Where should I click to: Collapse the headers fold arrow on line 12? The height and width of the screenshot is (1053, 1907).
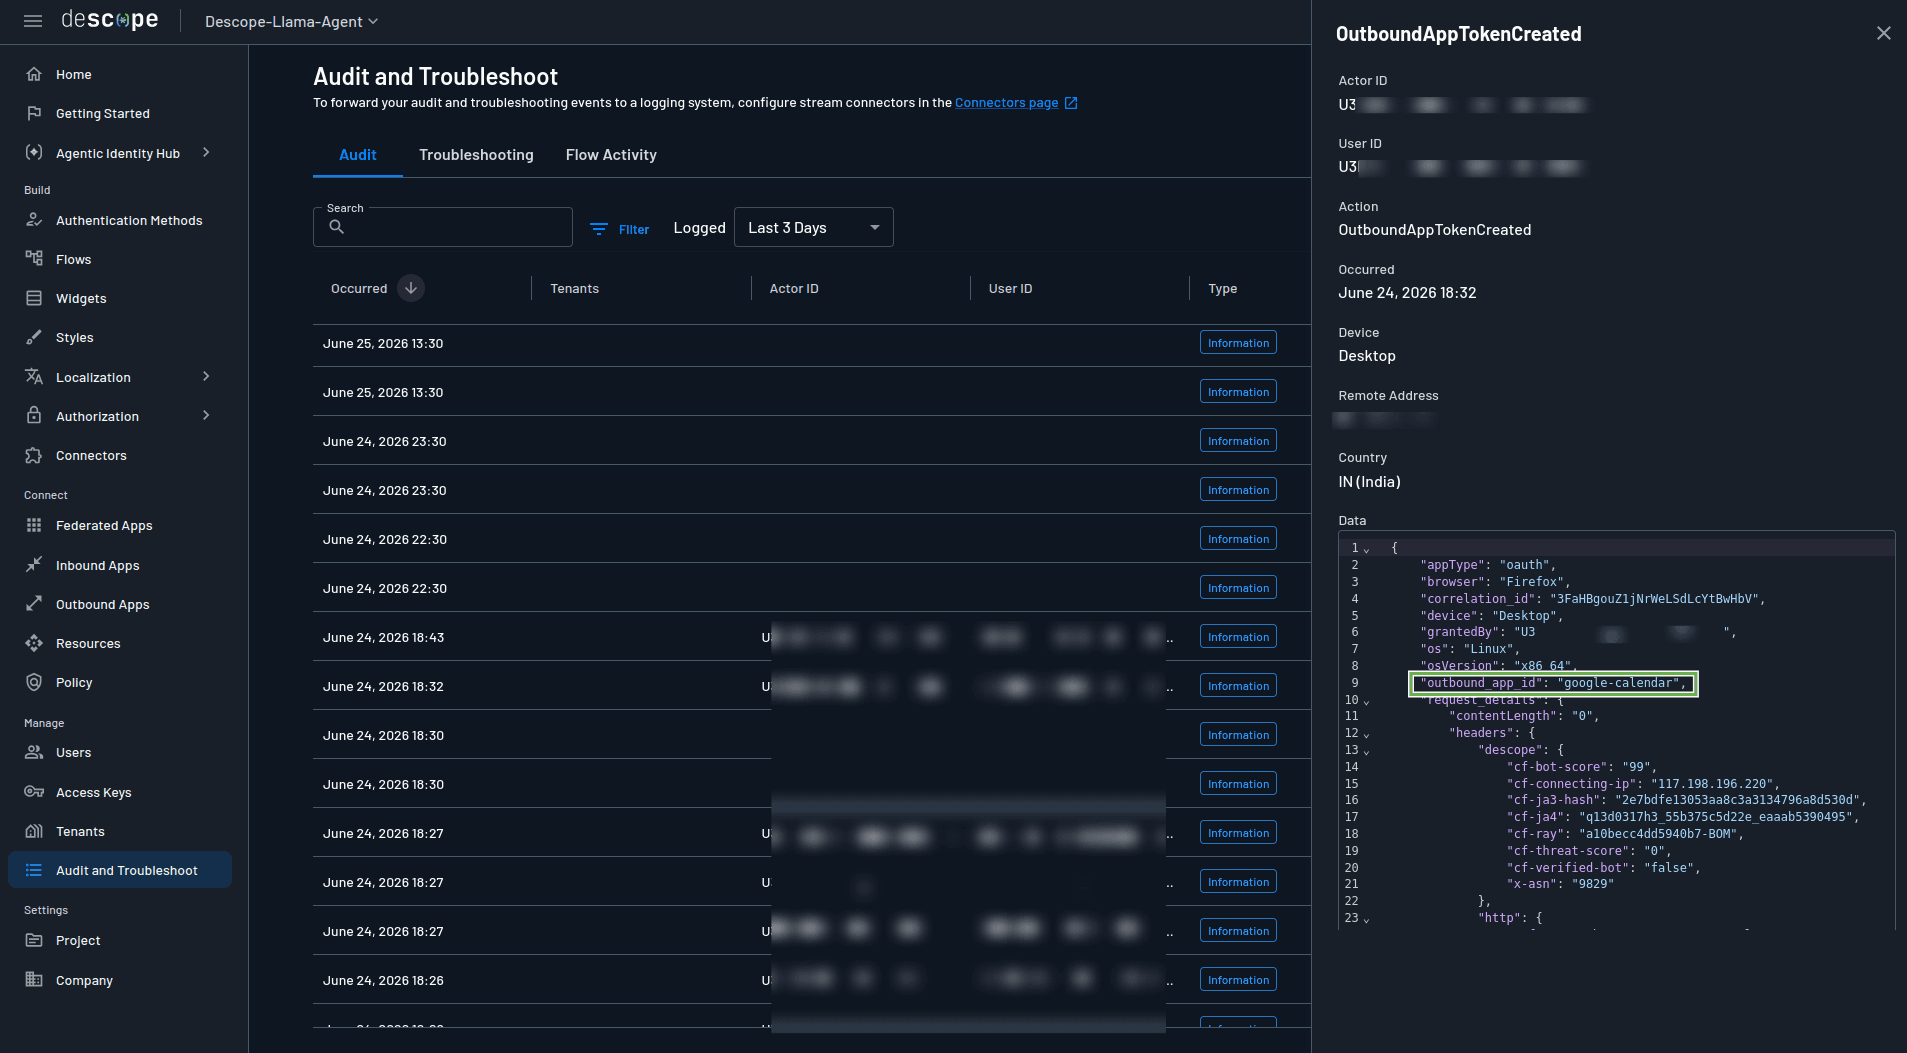1366,734
